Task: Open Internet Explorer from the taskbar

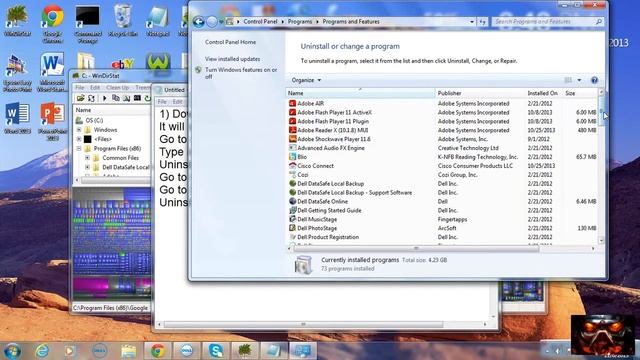Action: (42, 351)
